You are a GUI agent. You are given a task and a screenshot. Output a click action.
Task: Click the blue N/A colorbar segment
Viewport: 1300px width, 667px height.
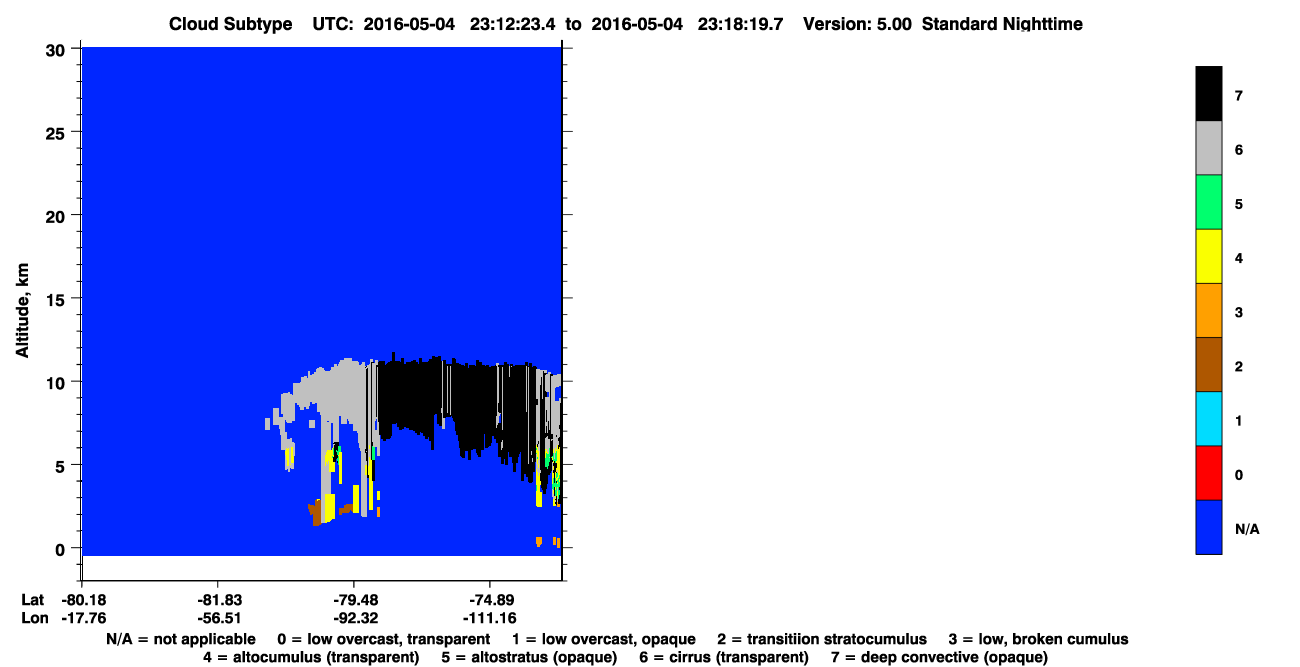(1208, 526)
